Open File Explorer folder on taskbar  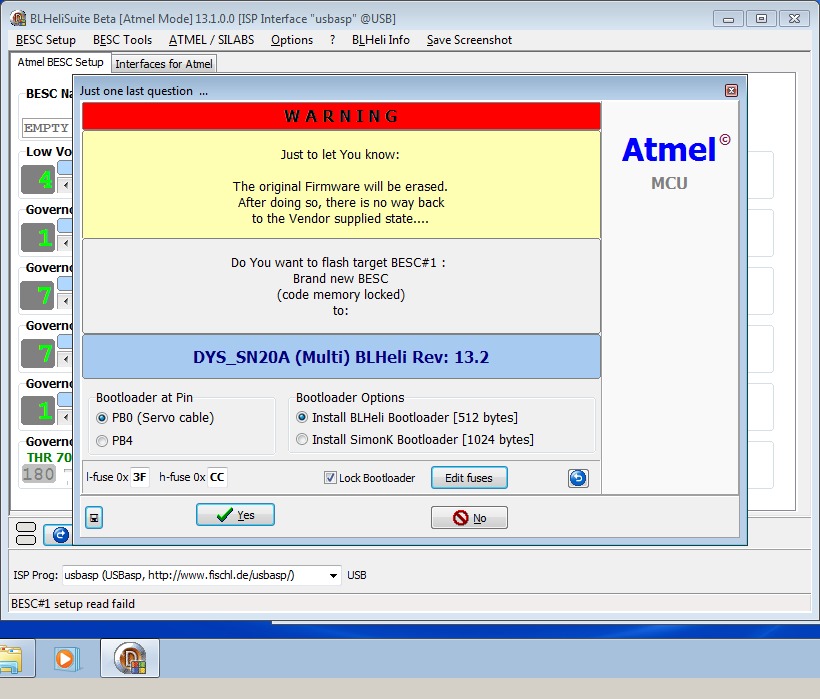[x=12, y=658]
